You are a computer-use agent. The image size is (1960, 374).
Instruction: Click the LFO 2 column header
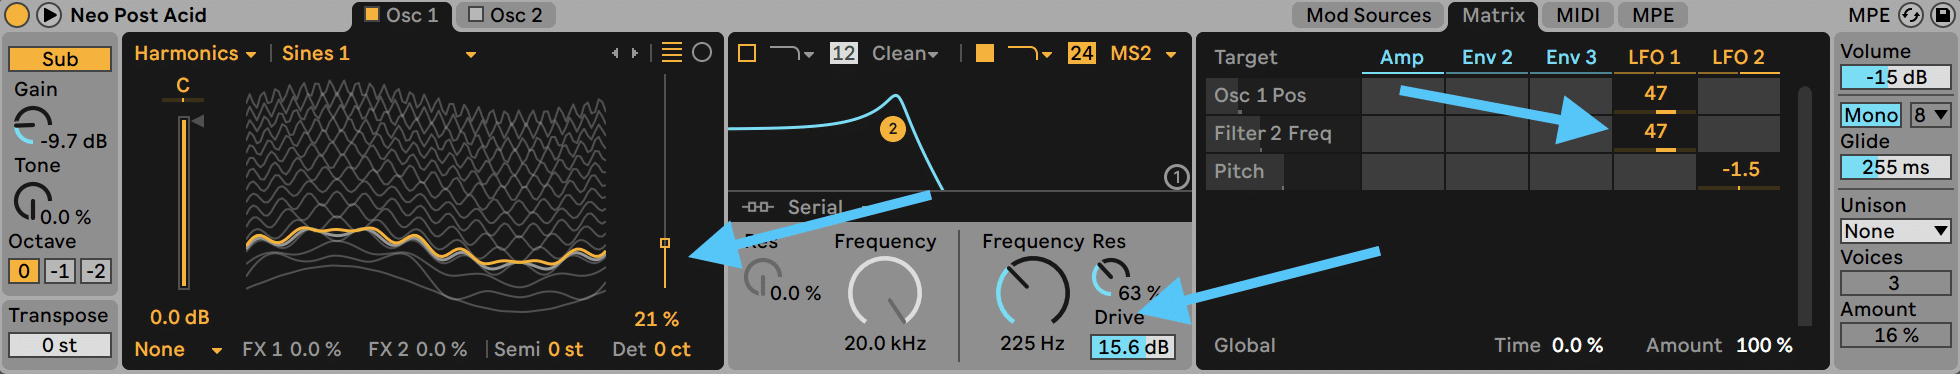click(x=1738, y=58)
